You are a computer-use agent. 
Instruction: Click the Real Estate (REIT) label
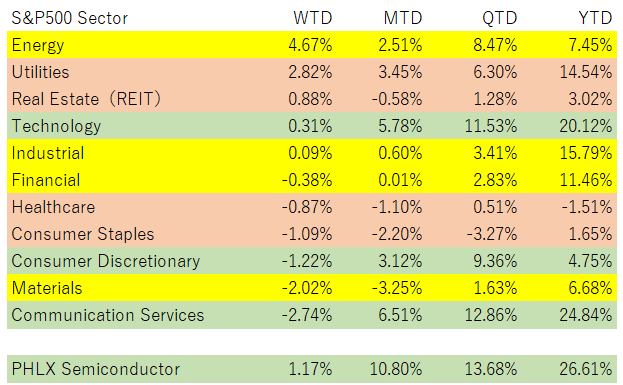tap(86, 99)
